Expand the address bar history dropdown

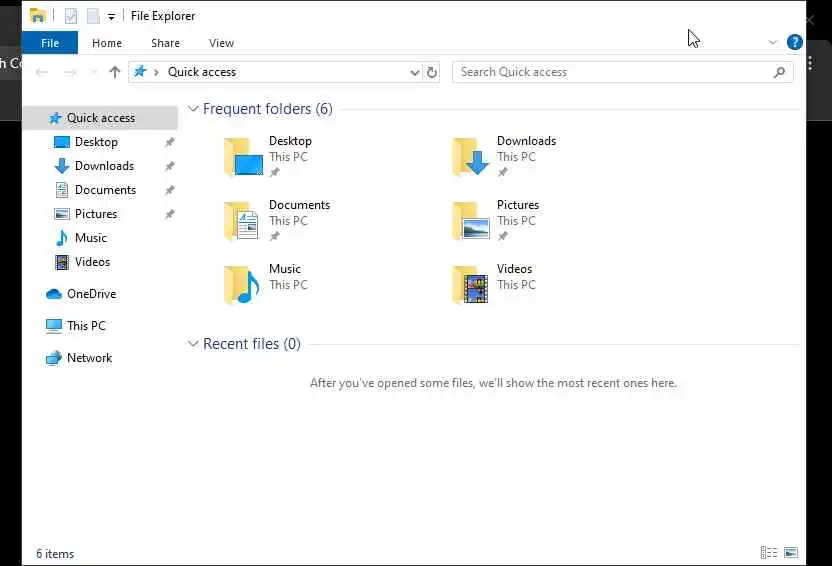(414, 73)
